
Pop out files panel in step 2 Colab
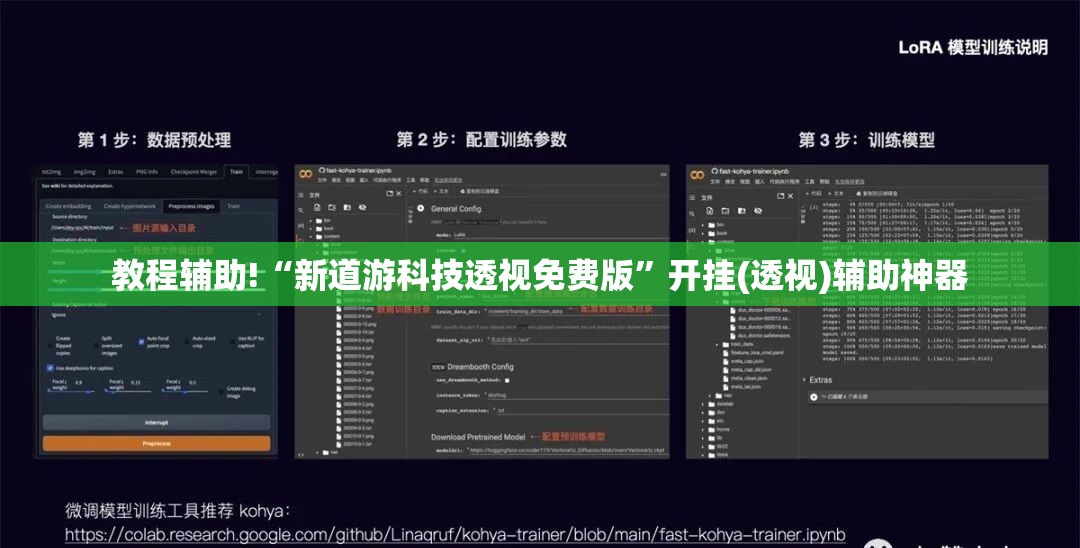pos(389,194)
